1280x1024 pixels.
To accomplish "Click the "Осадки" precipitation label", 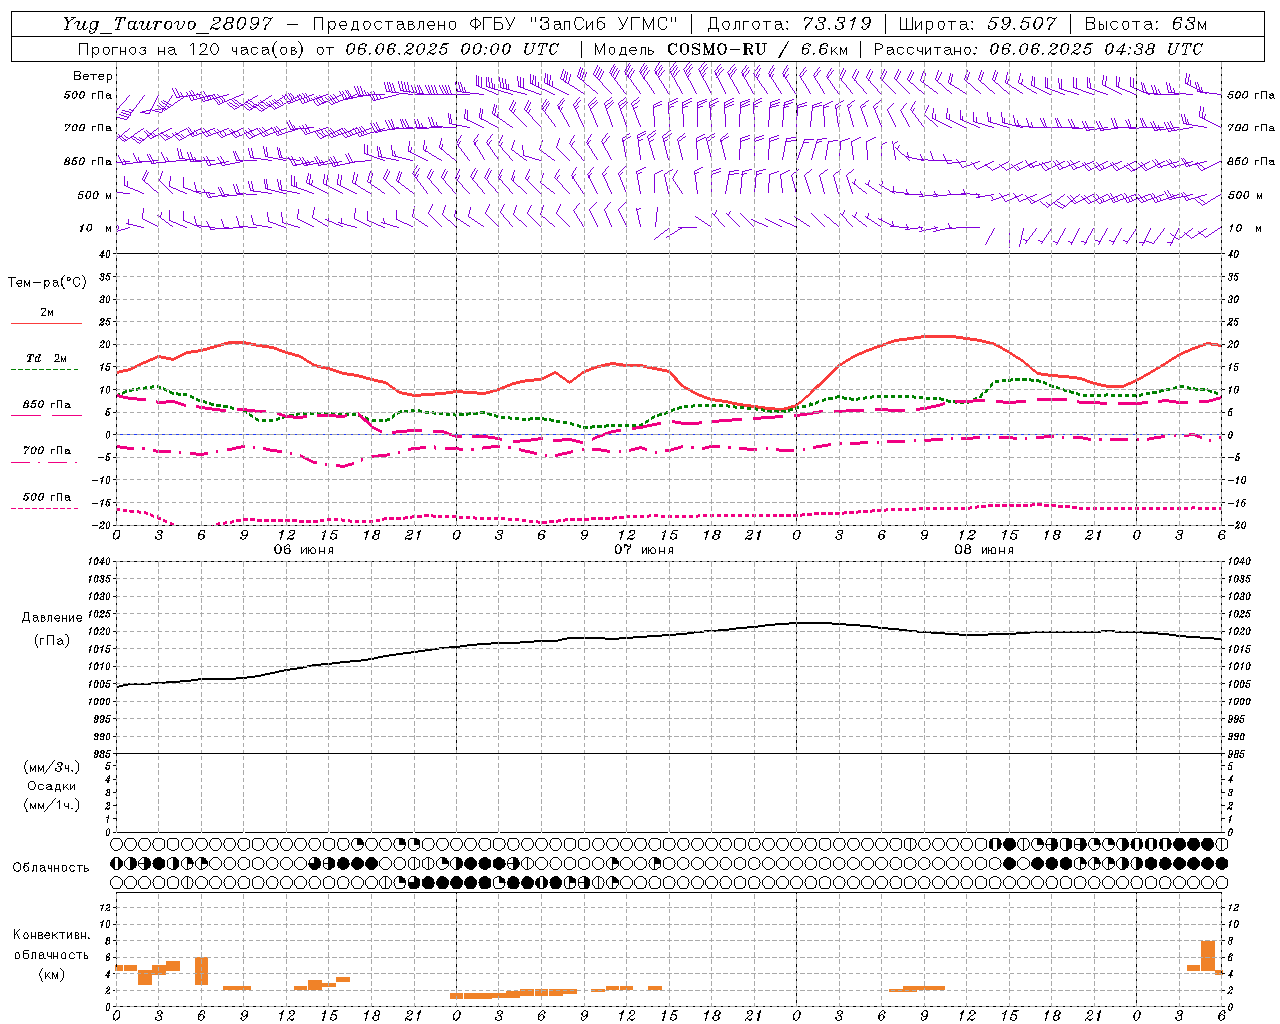I will pyautogui.click(x=52, y=786).
